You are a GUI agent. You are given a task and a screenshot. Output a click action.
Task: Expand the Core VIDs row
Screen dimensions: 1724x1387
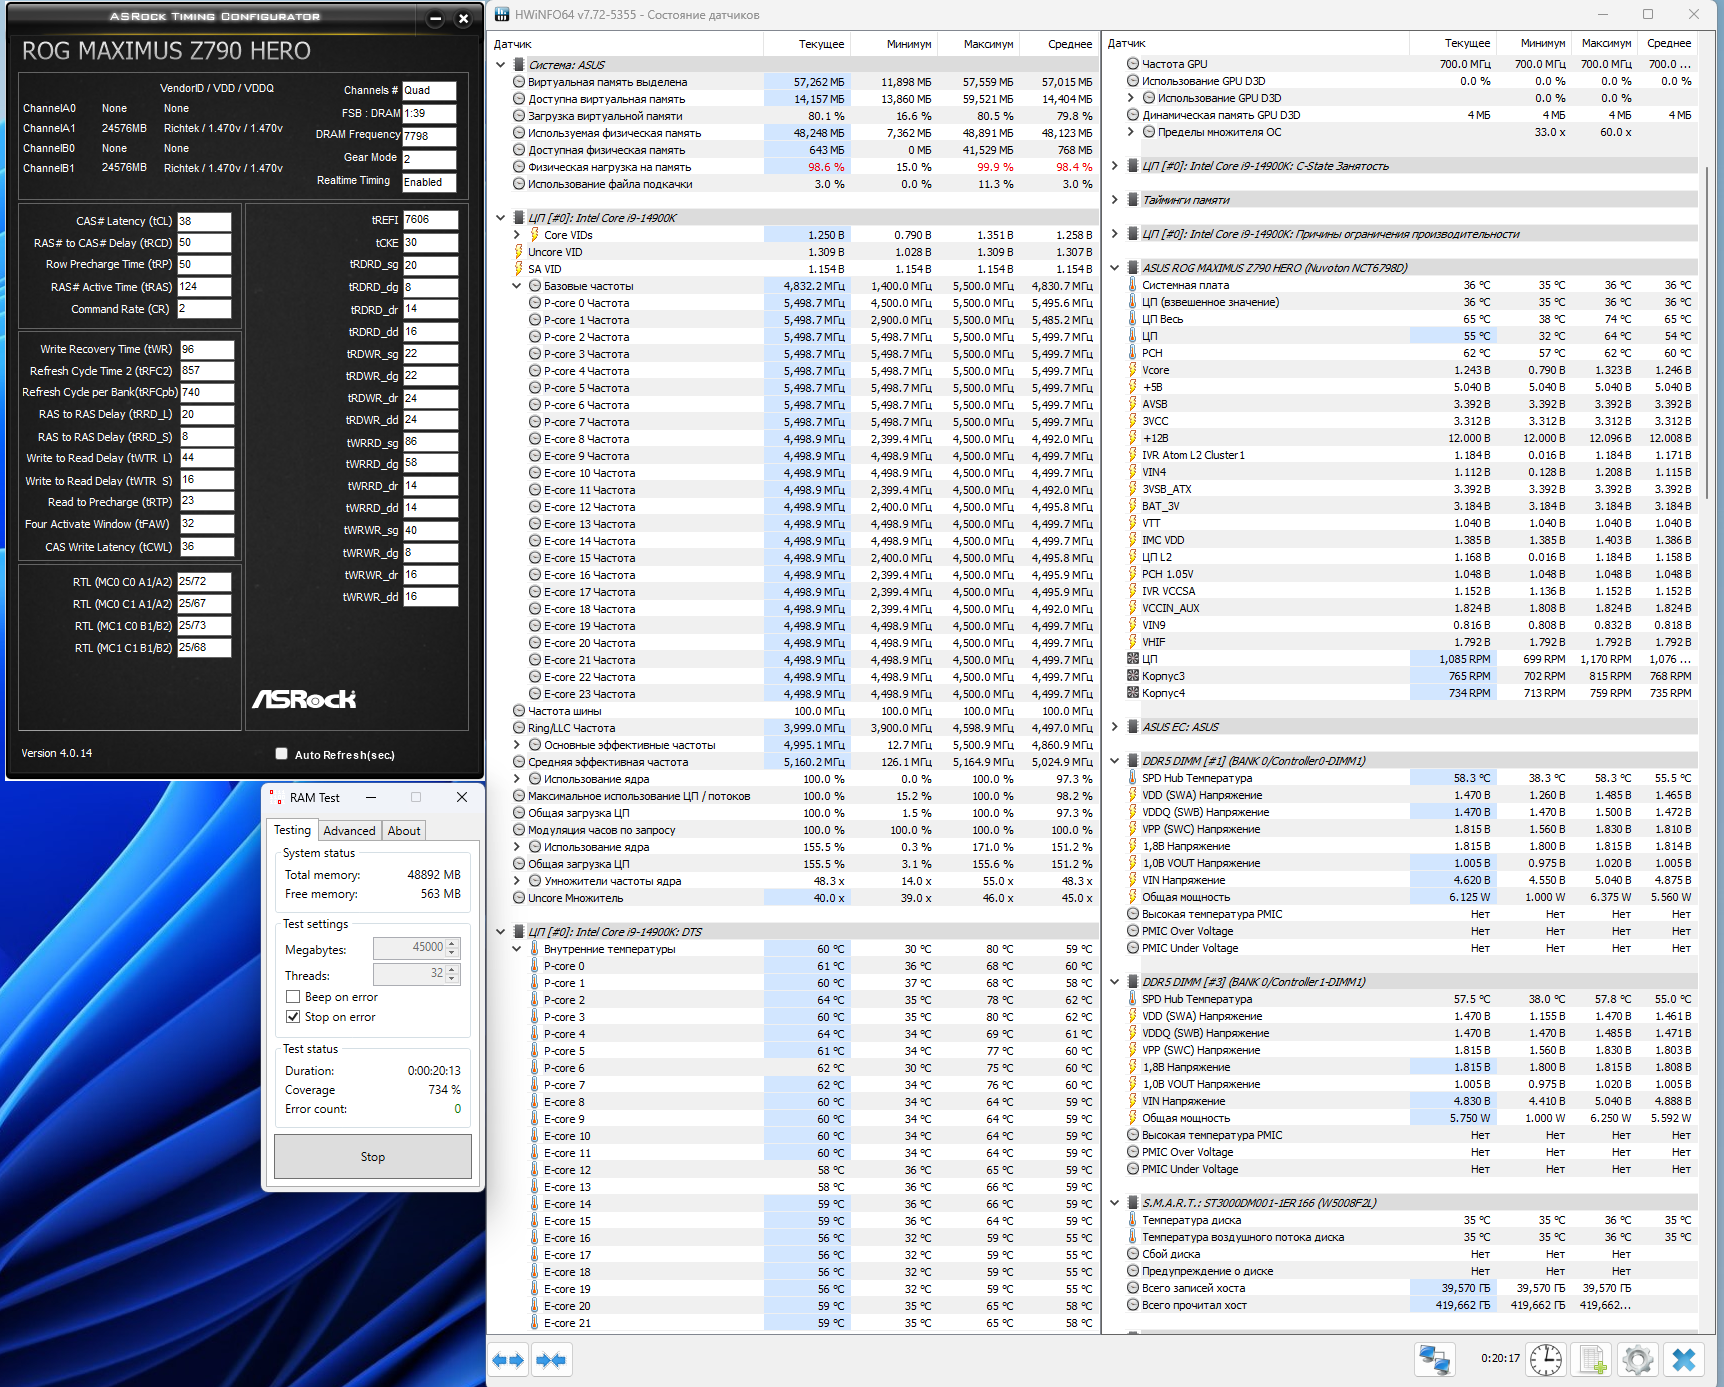(517, 235)
